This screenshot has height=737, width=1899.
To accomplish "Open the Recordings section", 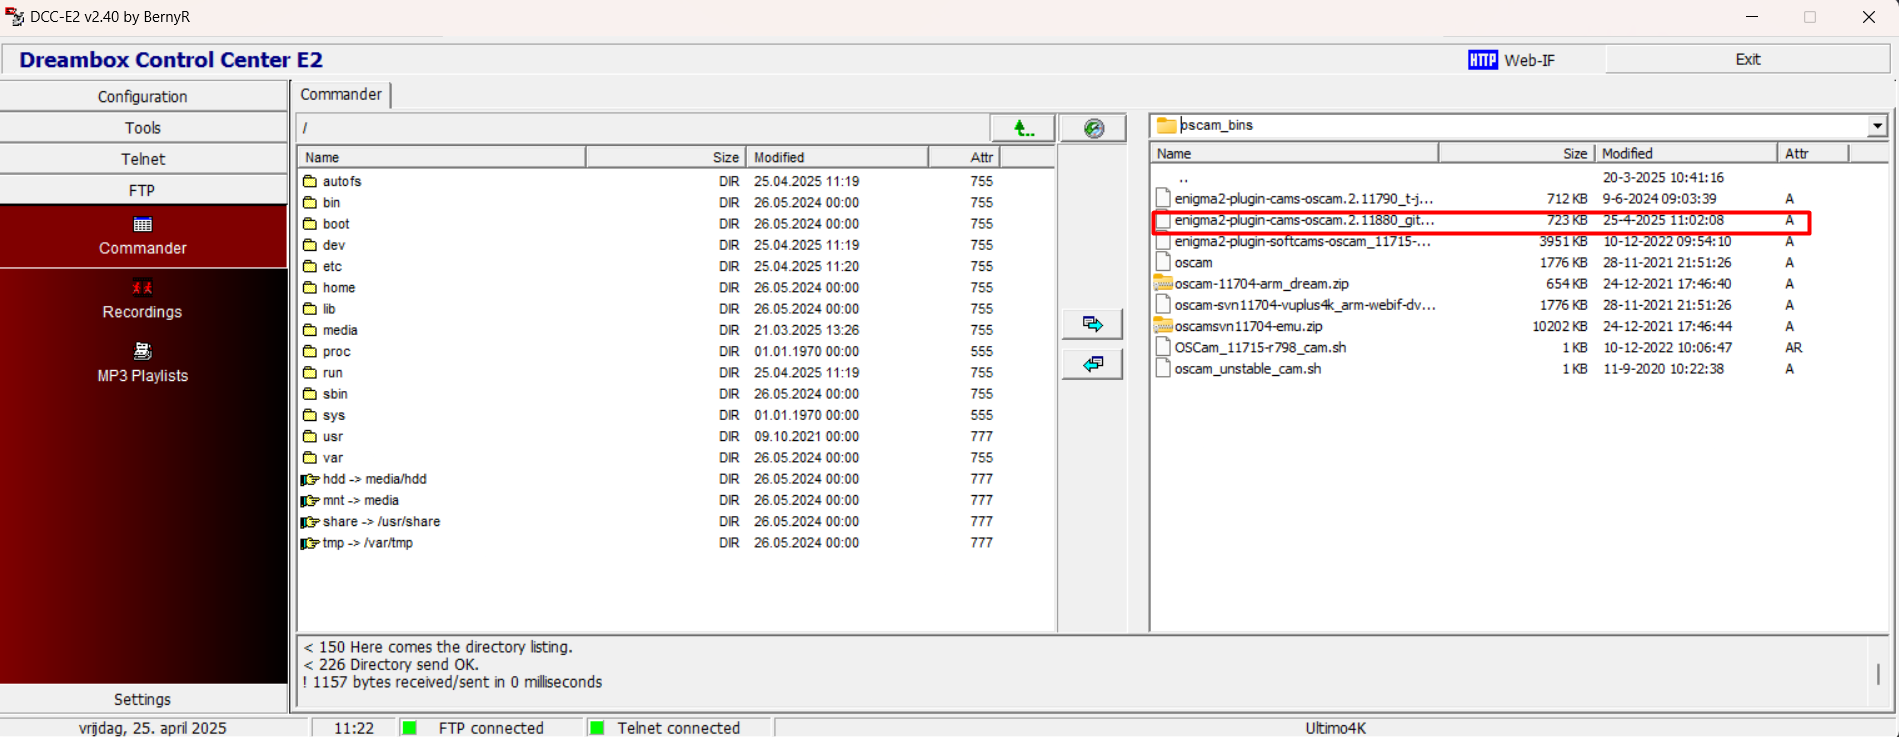I will (x=143, y=300).
